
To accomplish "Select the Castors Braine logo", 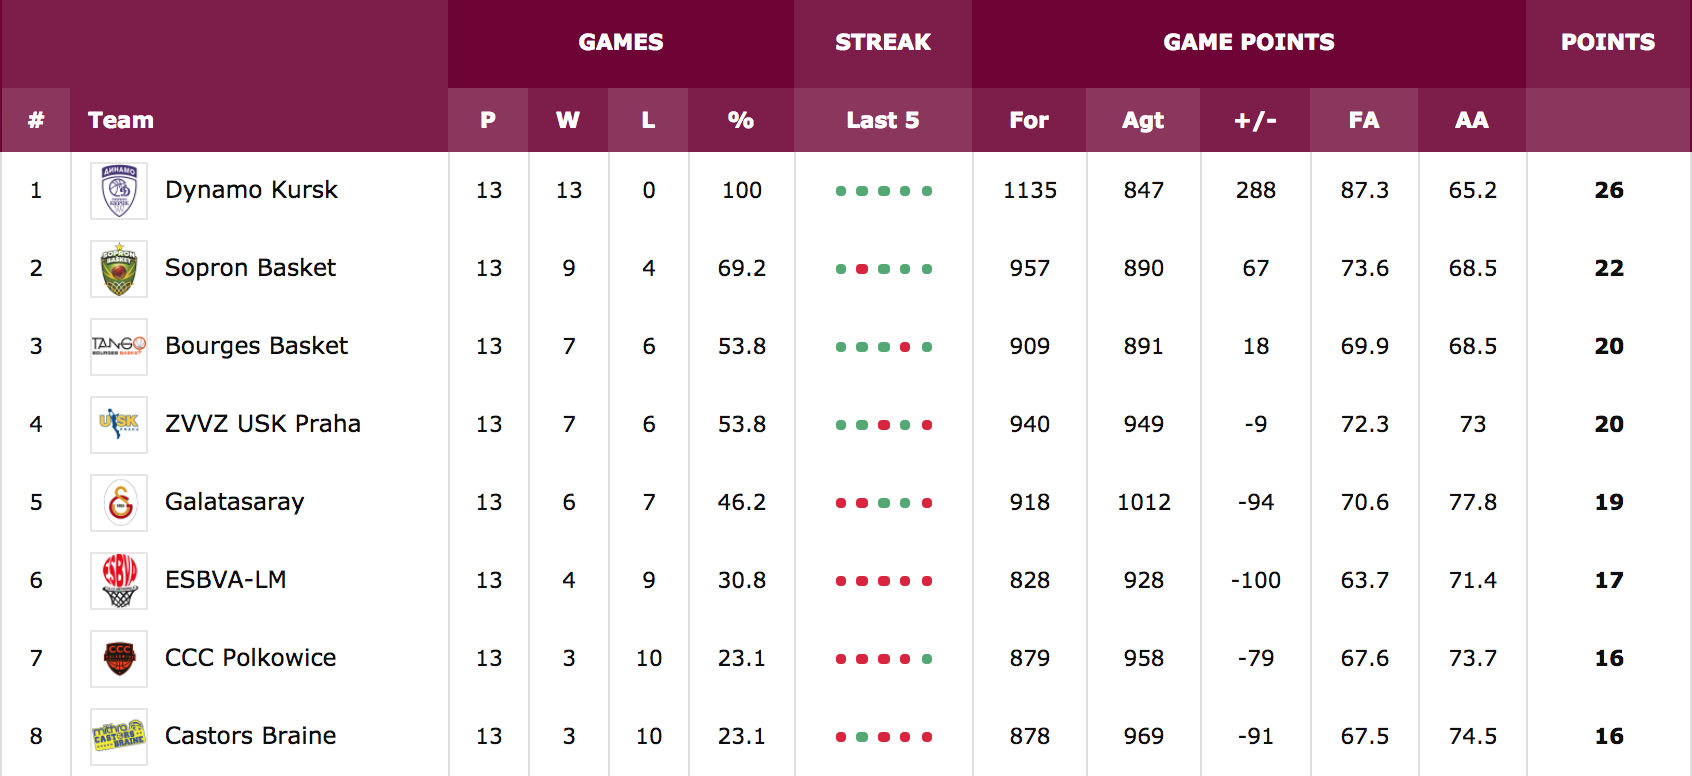I will pyautogui.click(x=119, y=737).
